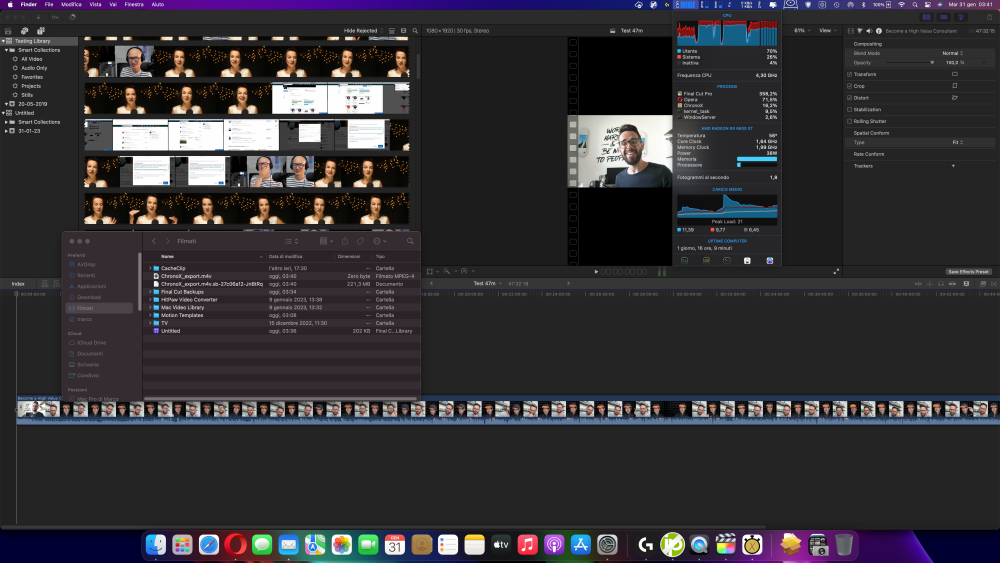Uncheck the Transform checkbox
The image size is (1000, 563).
point(849,74)
